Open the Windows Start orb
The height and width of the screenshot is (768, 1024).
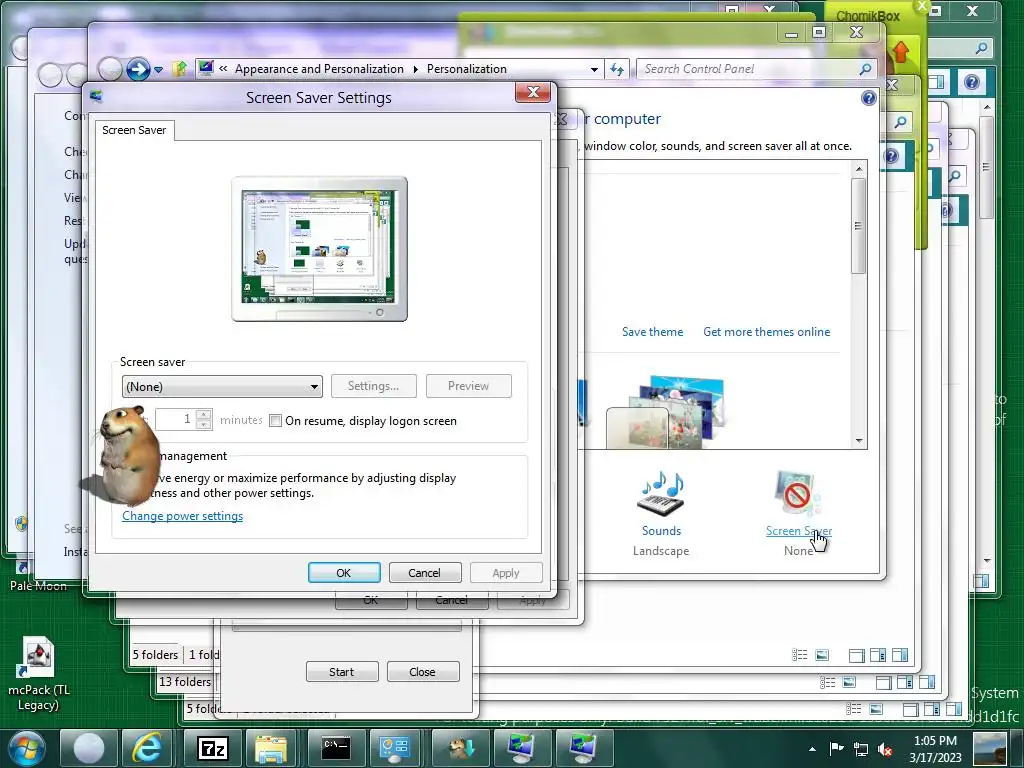[x=27, y=748]
